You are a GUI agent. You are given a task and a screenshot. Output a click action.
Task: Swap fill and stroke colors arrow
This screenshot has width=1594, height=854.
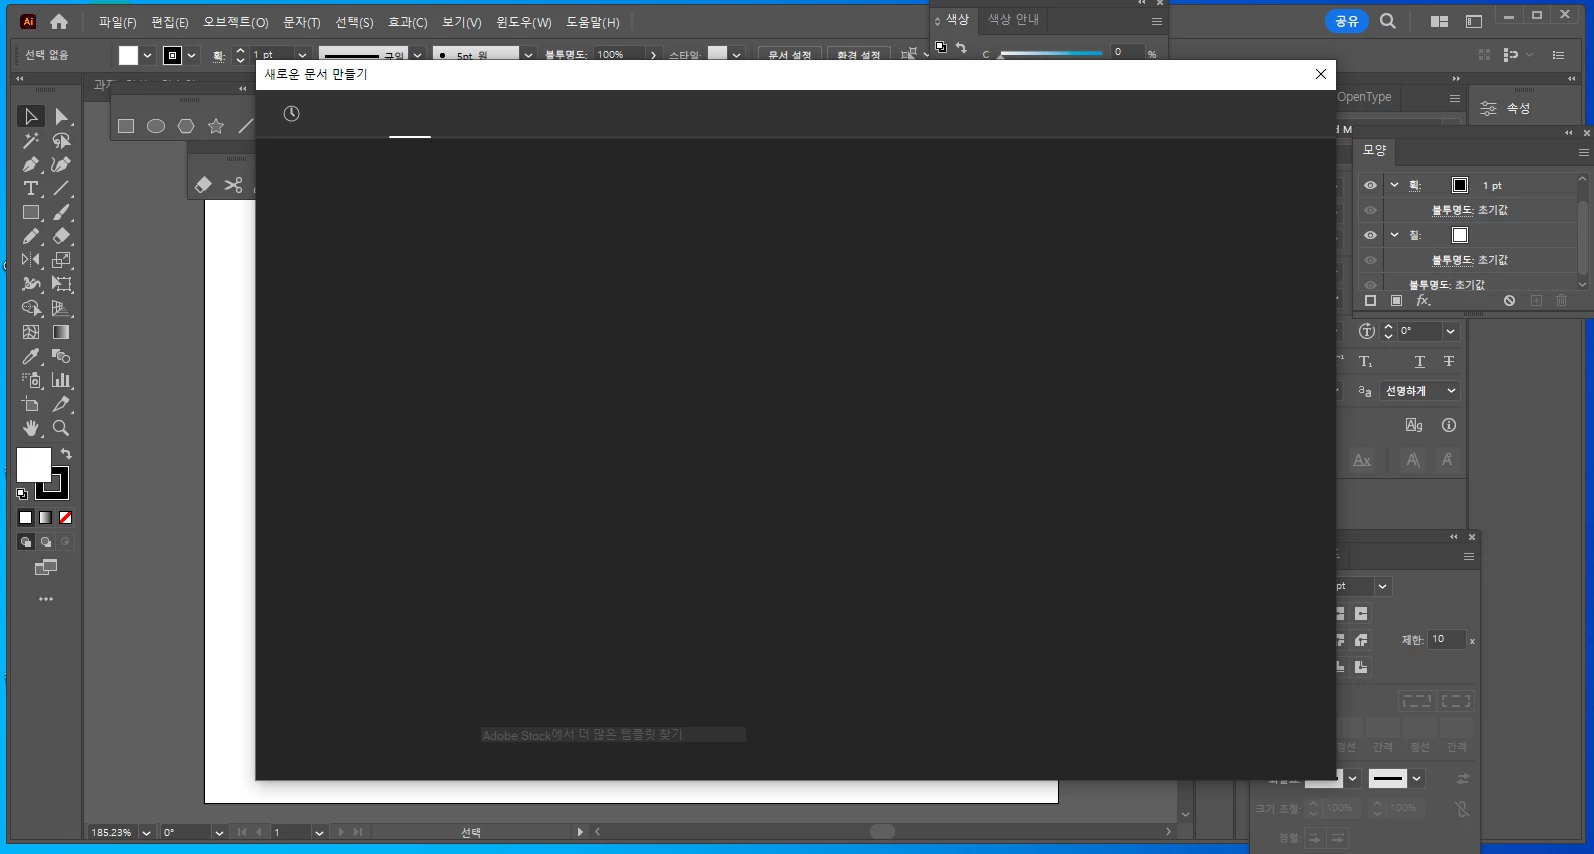tap(66, 454)
